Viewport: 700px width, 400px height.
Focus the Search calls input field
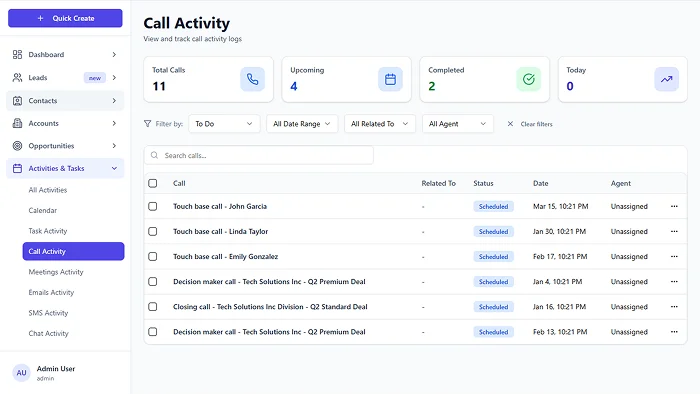(x=260, y=155)
